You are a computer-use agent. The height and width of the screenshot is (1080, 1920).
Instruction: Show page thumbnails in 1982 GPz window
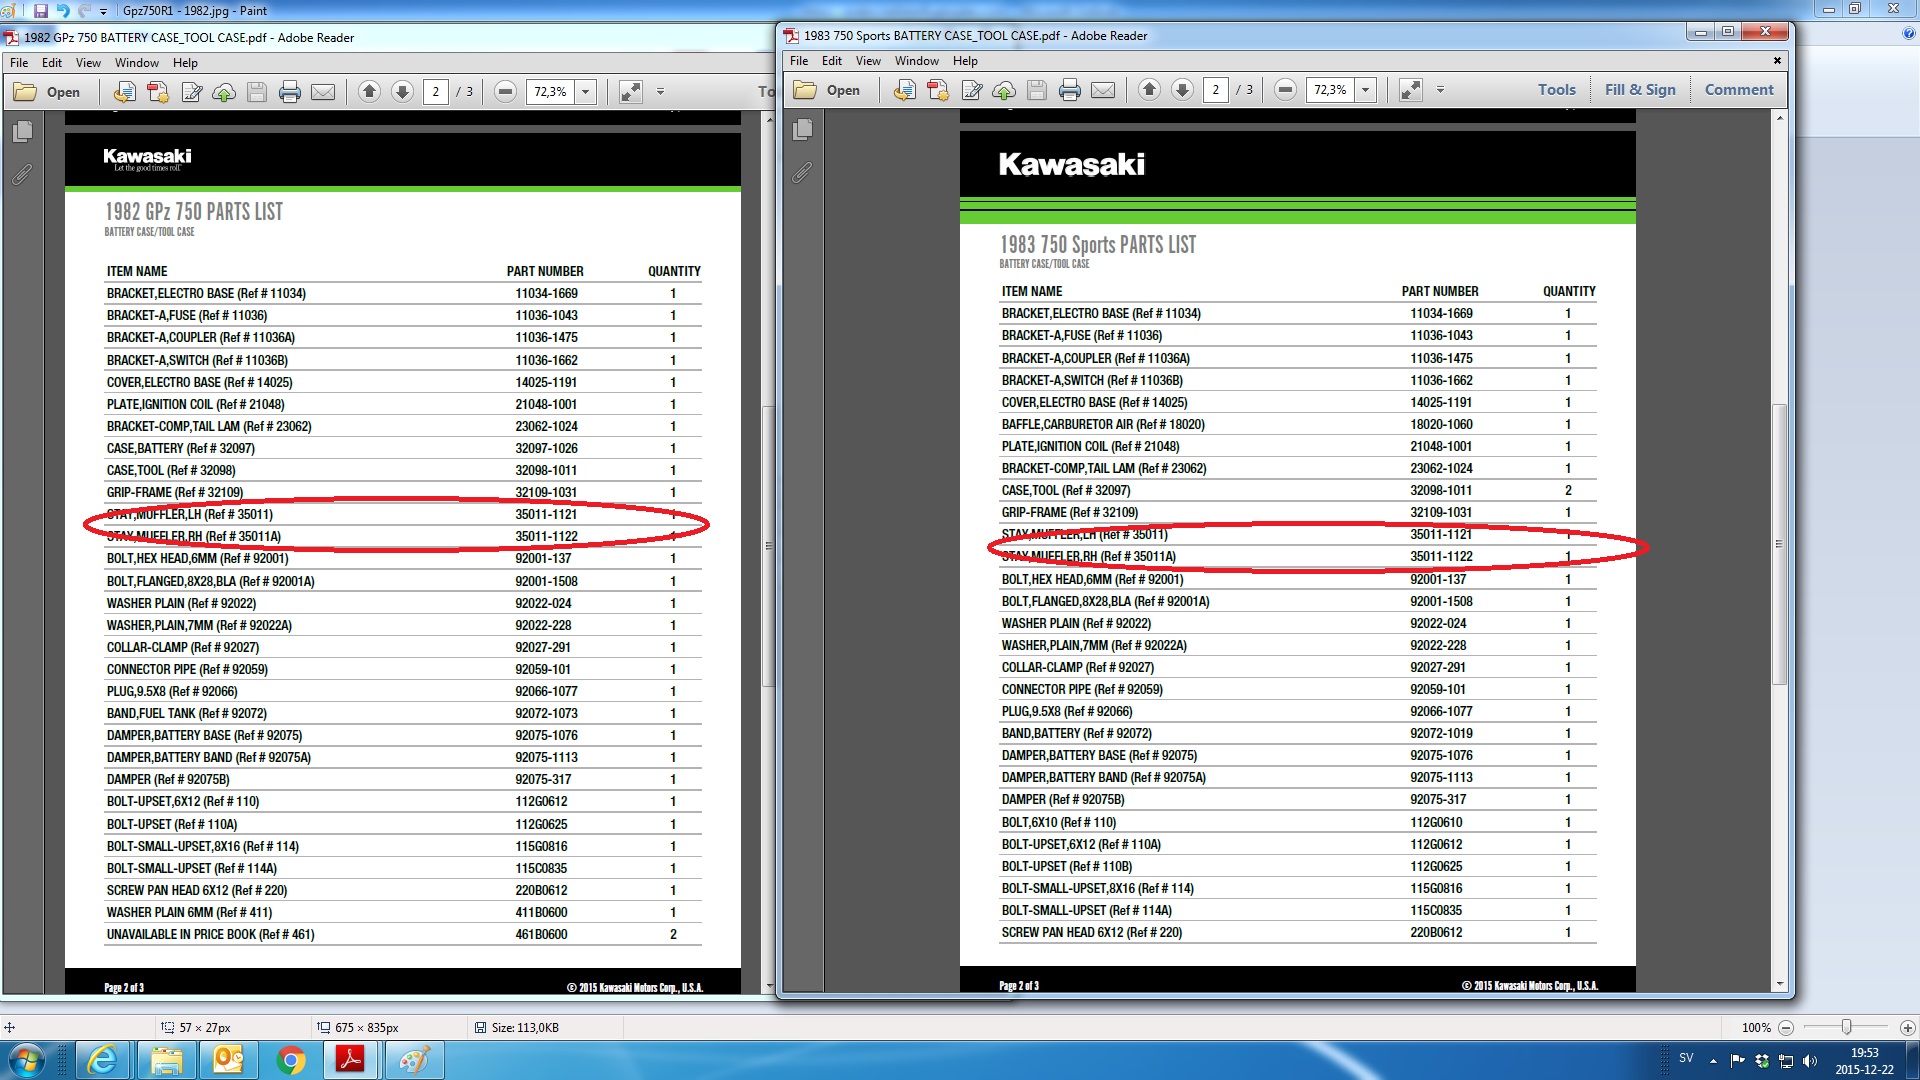point(22,131)
